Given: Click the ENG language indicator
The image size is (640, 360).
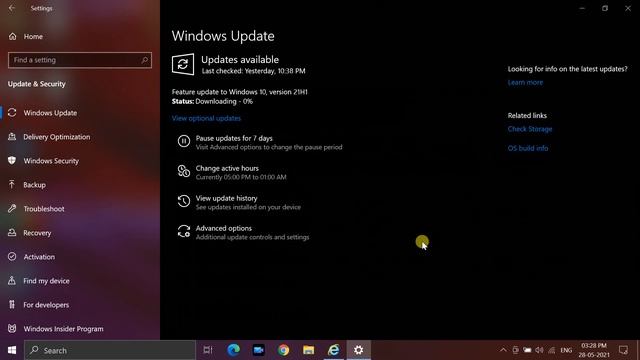Looking at the screenshot, I should click(566, 350).
